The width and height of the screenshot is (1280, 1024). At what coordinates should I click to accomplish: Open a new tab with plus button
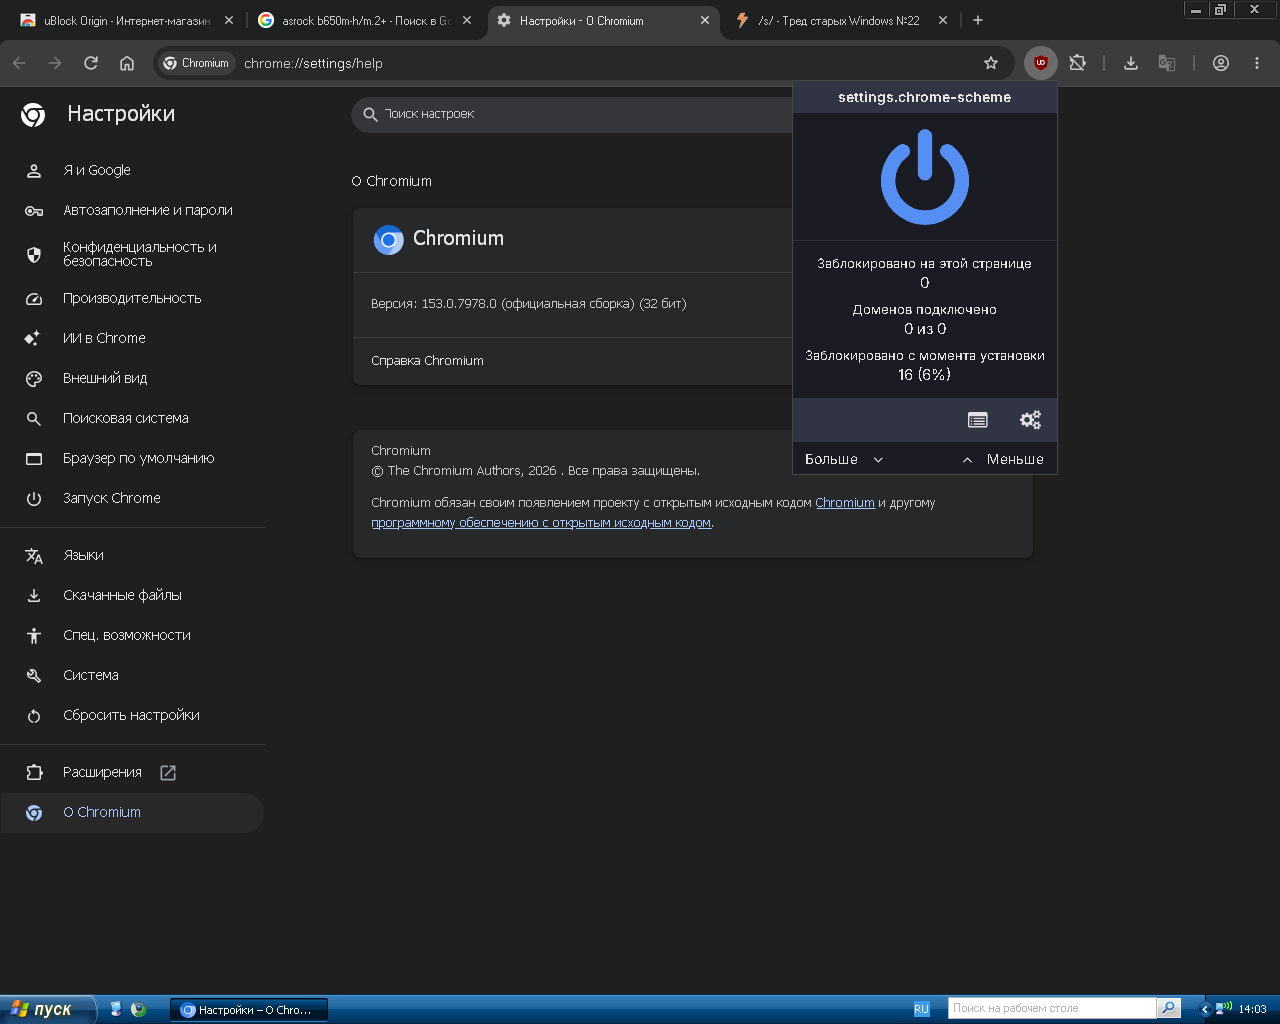tap(978, 20)
